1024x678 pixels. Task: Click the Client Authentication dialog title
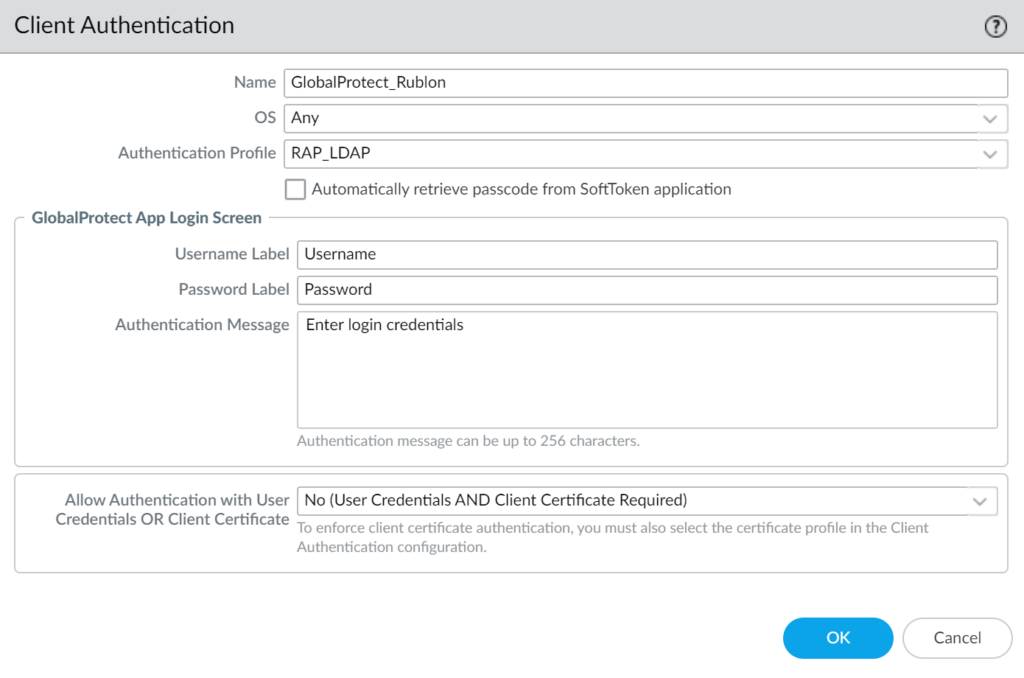(x=124, y=25)
